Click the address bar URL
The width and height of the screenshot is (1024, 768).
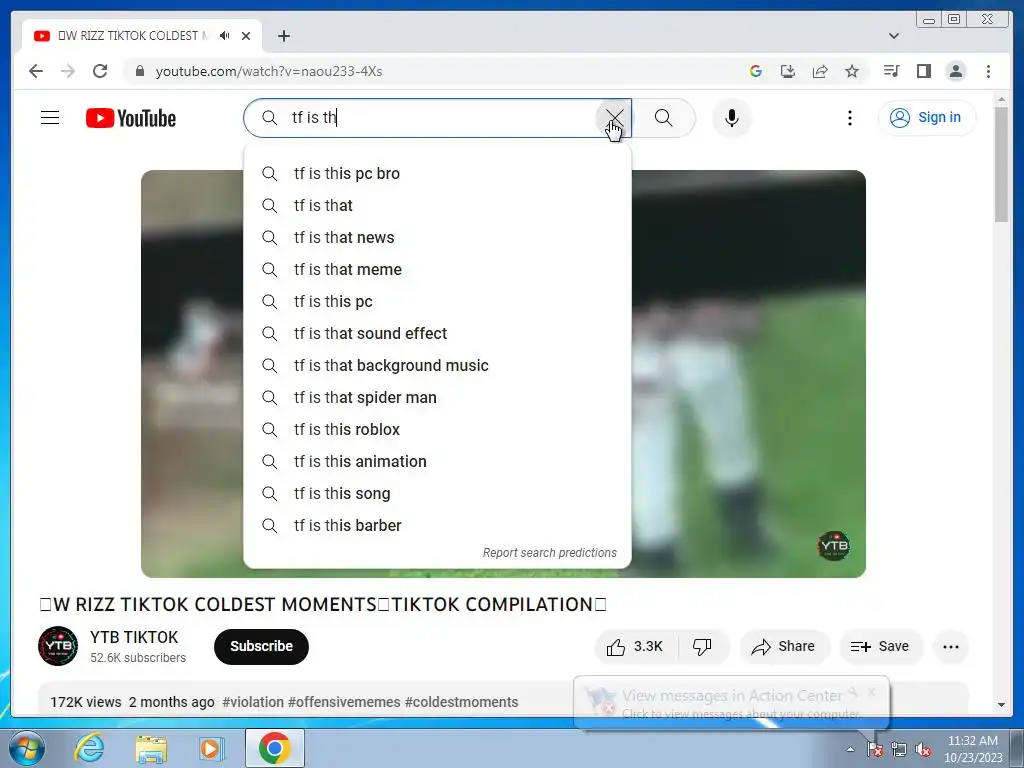point(269,71)
